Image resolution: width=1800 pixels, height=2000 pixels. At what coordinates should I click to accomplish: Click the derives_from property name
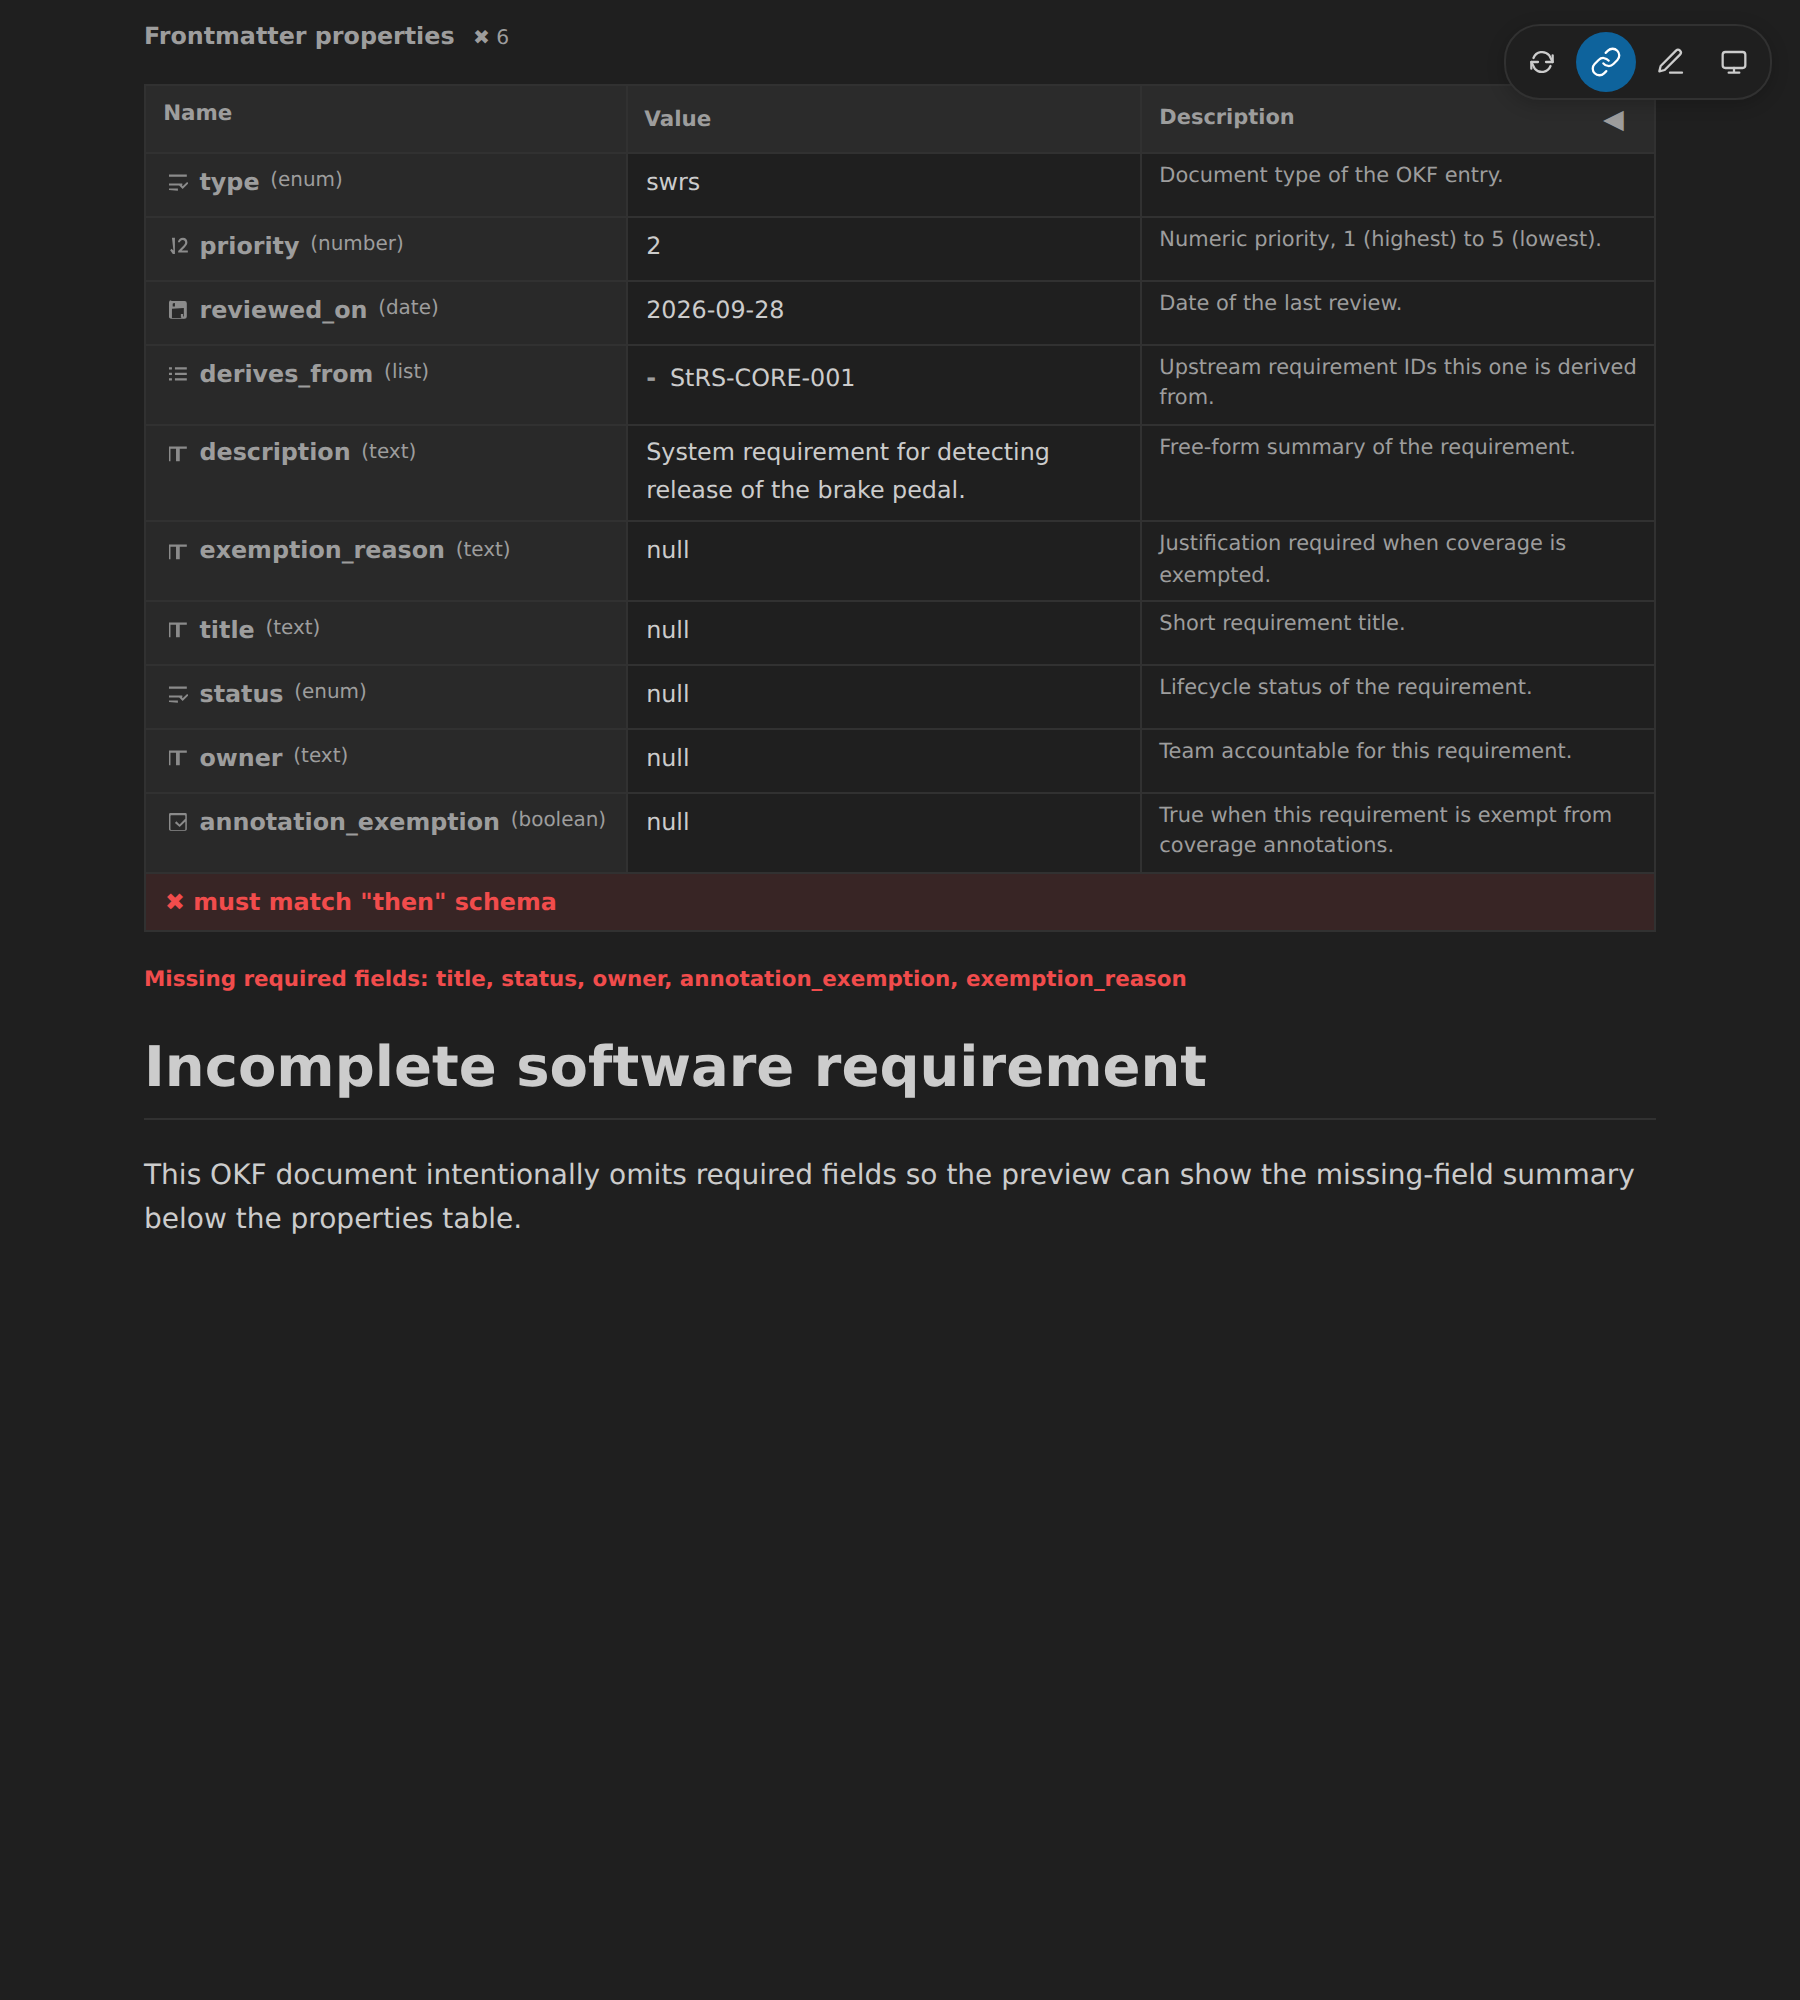(x=286, y=374)
